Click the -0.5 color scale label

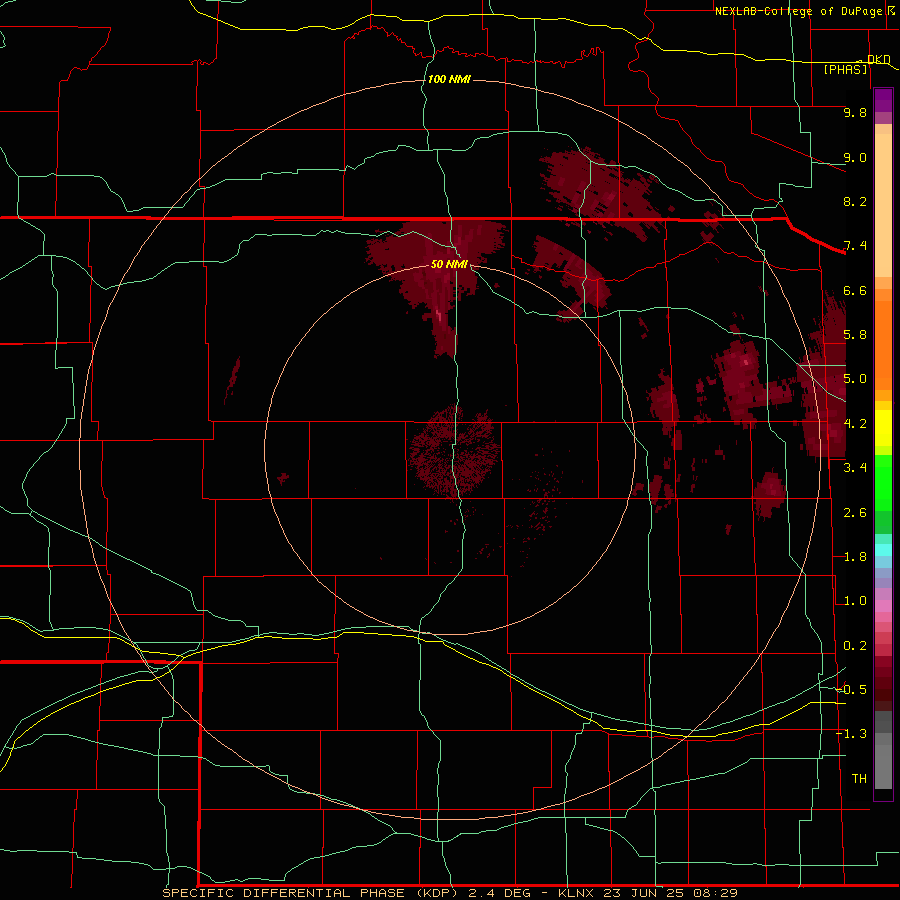coord(851,689)
